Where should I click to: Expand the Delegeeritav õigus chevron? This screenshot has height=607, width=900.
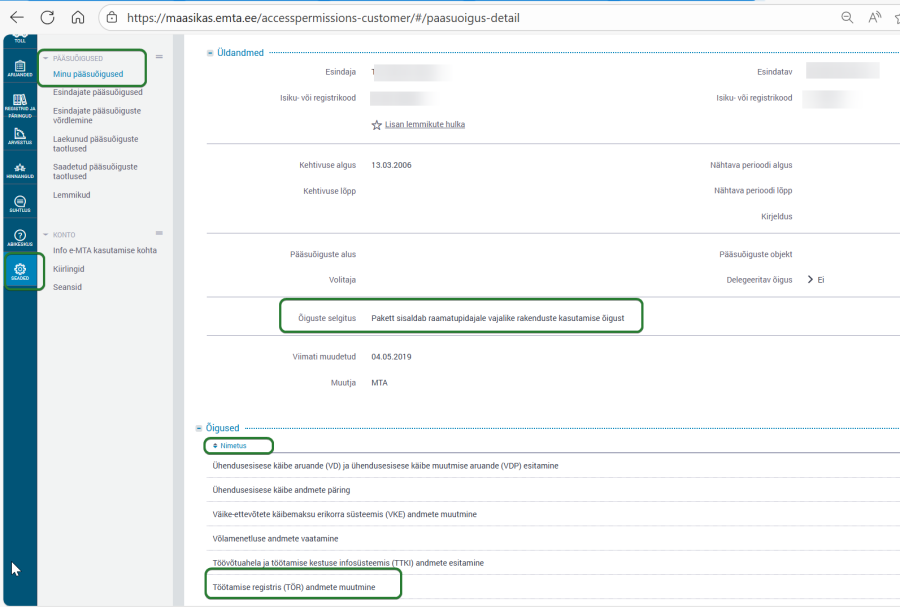(x=810, y=280)
